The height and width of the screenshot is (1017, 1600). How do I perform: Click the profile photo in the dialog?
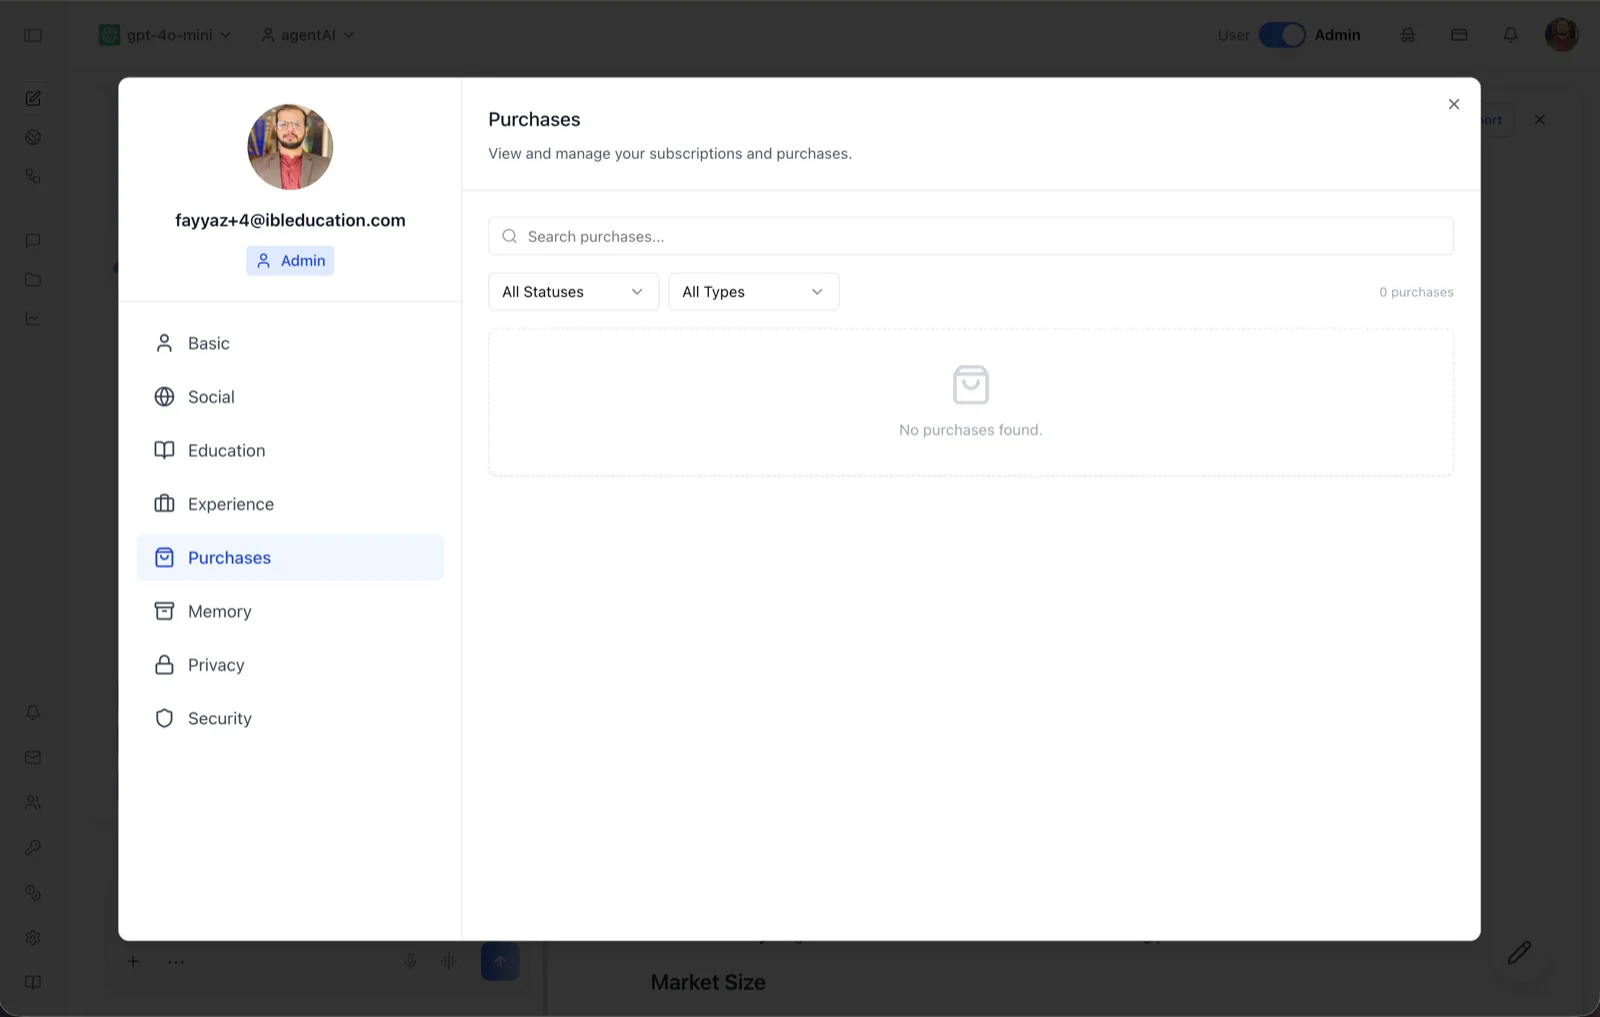coord(290,147)
